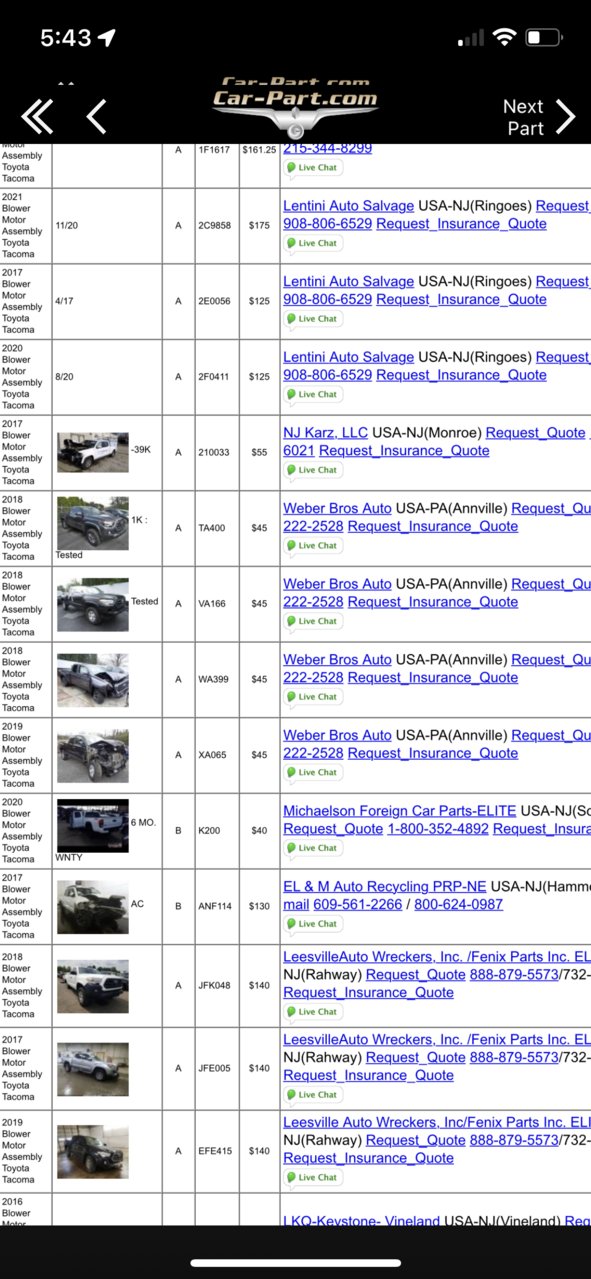This screenshot has width=591, height=1279.
Task: Open Live Chat in Michaelson Foreign Car Parts row
Action: click(313, 848)
